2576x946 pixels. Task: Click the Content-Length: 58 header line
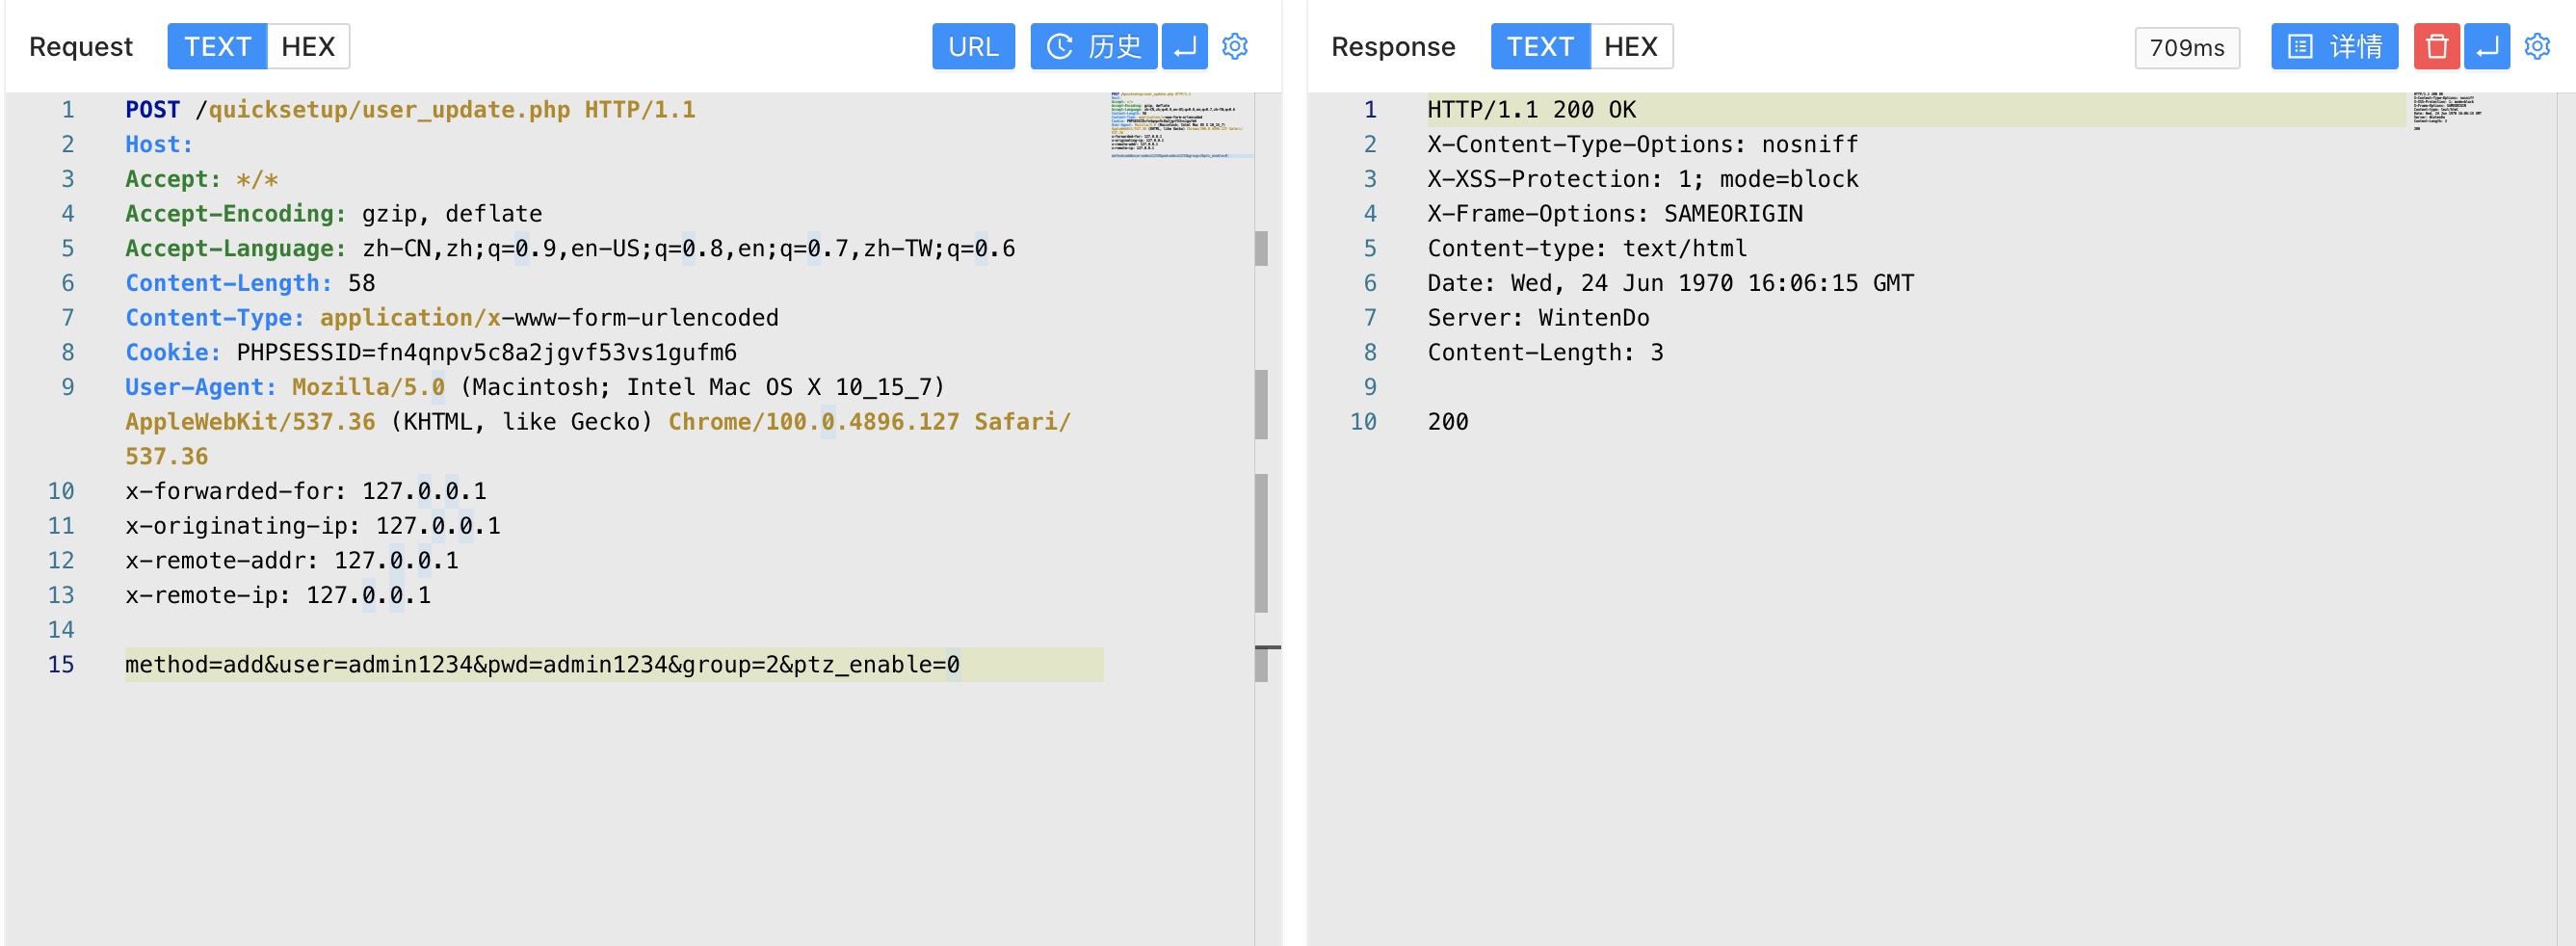pyautogui.click(x=250, y=283)
